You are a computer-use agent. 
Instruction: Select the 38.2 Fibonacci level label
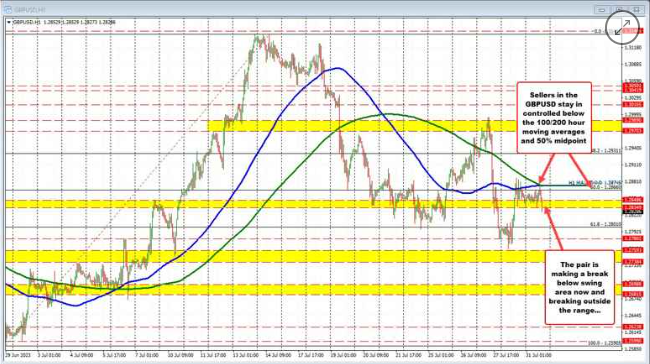tap(606, 151)
